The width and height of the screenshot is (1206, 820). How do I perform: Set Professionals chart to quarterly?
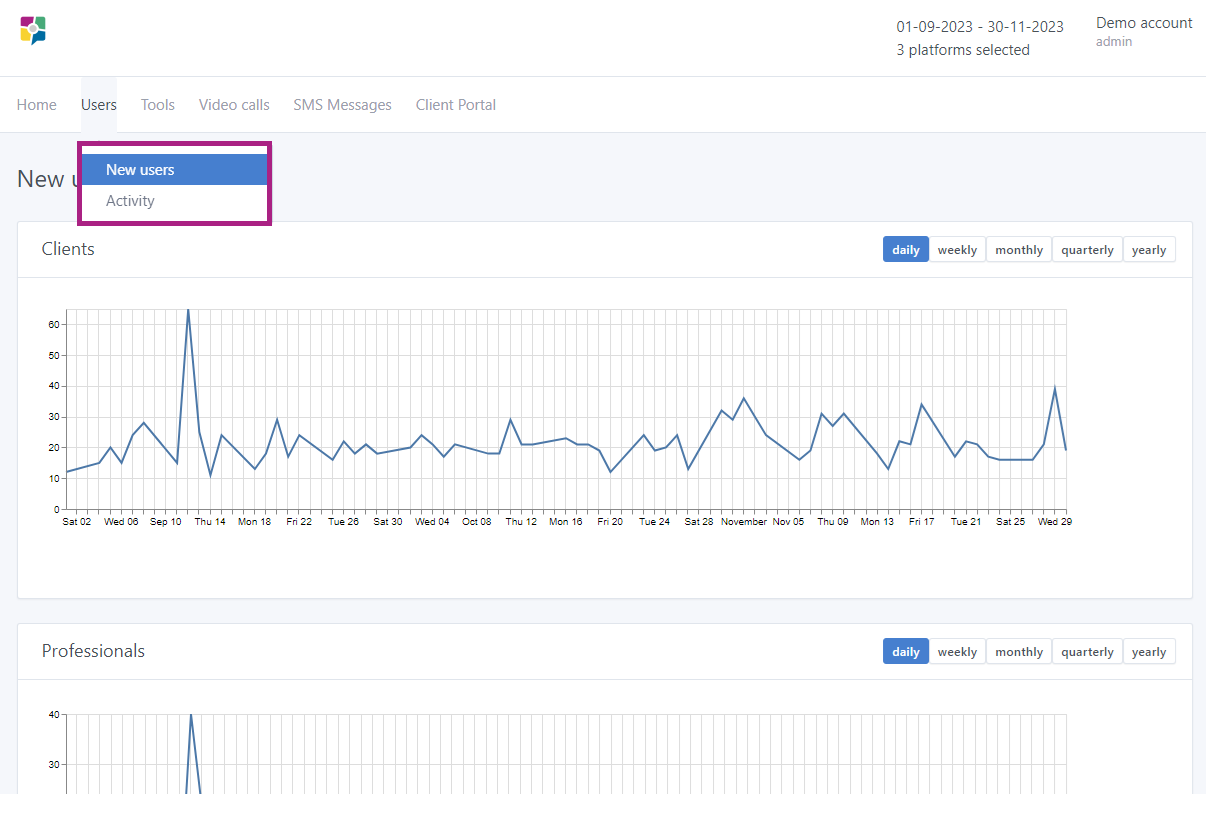click(1087, 652)
